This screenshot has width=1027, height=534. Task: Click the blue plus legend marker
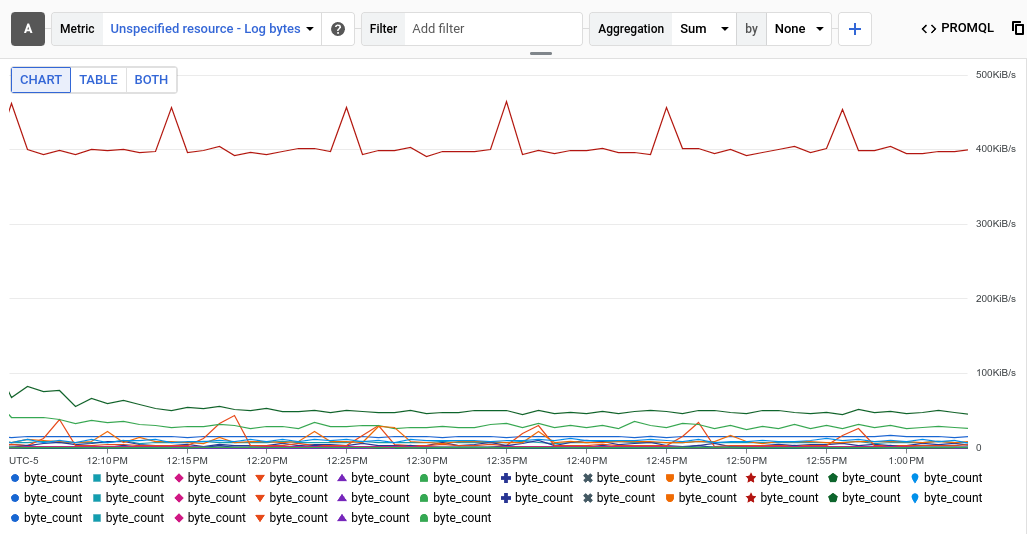(x=506, y=478)
